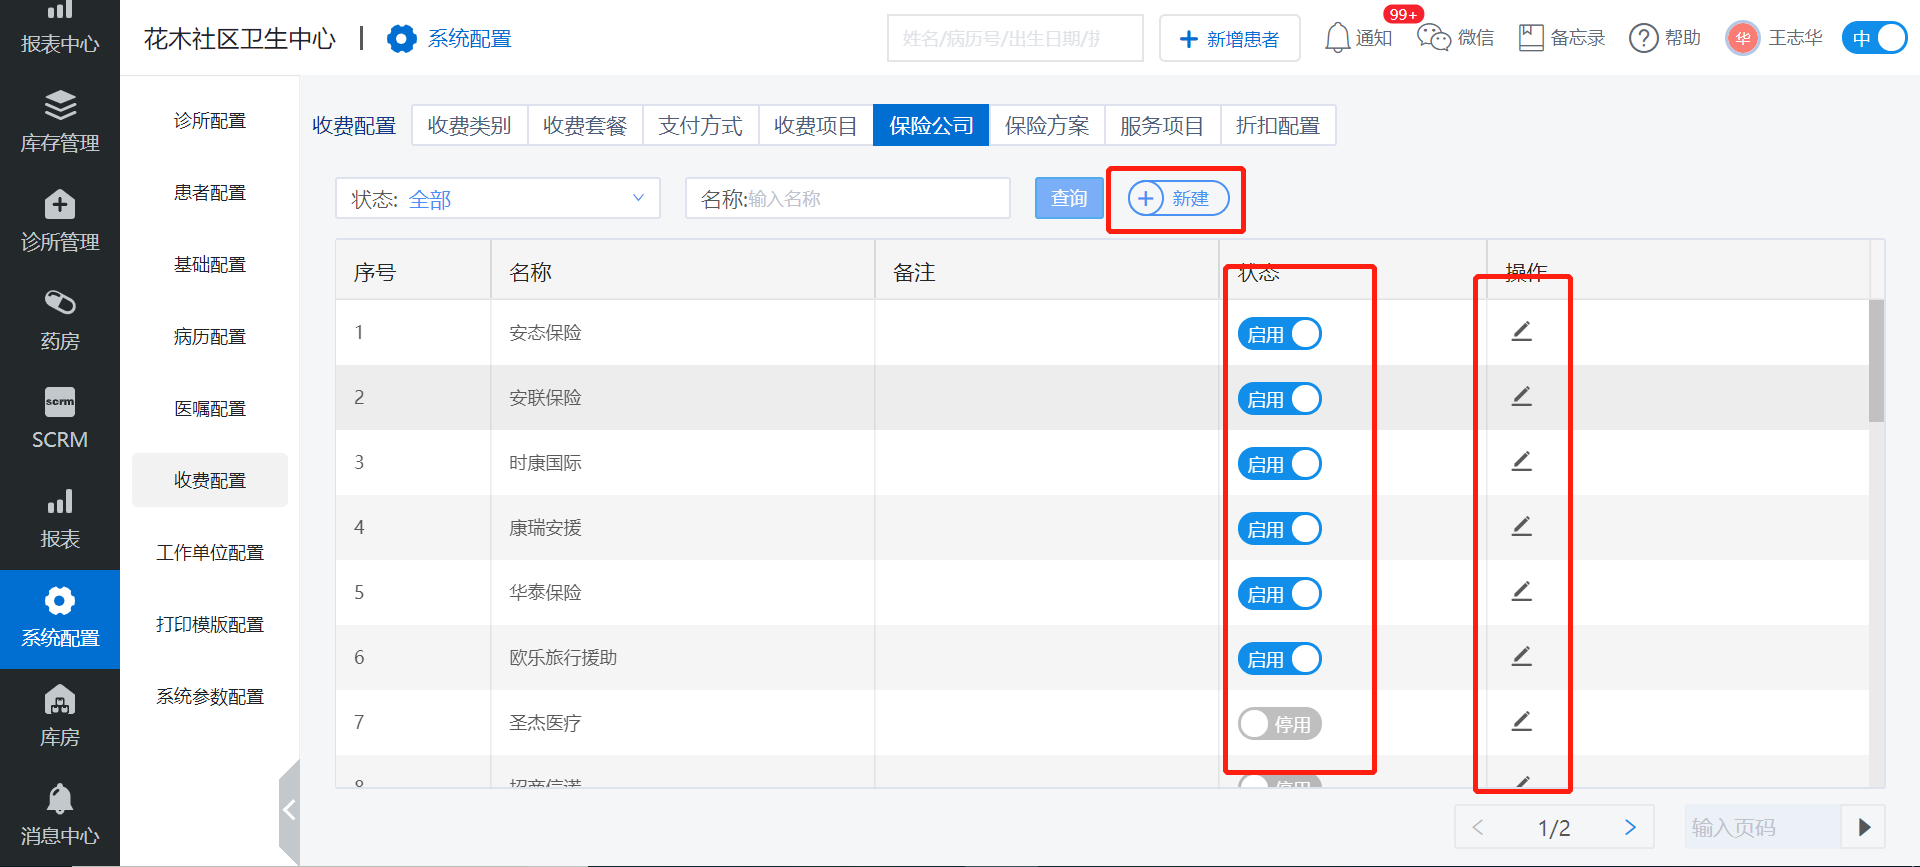Open 诊所配置 menu item
Image resolution: width=1920 pixels, height=867 pixels.
coord(210,121)
